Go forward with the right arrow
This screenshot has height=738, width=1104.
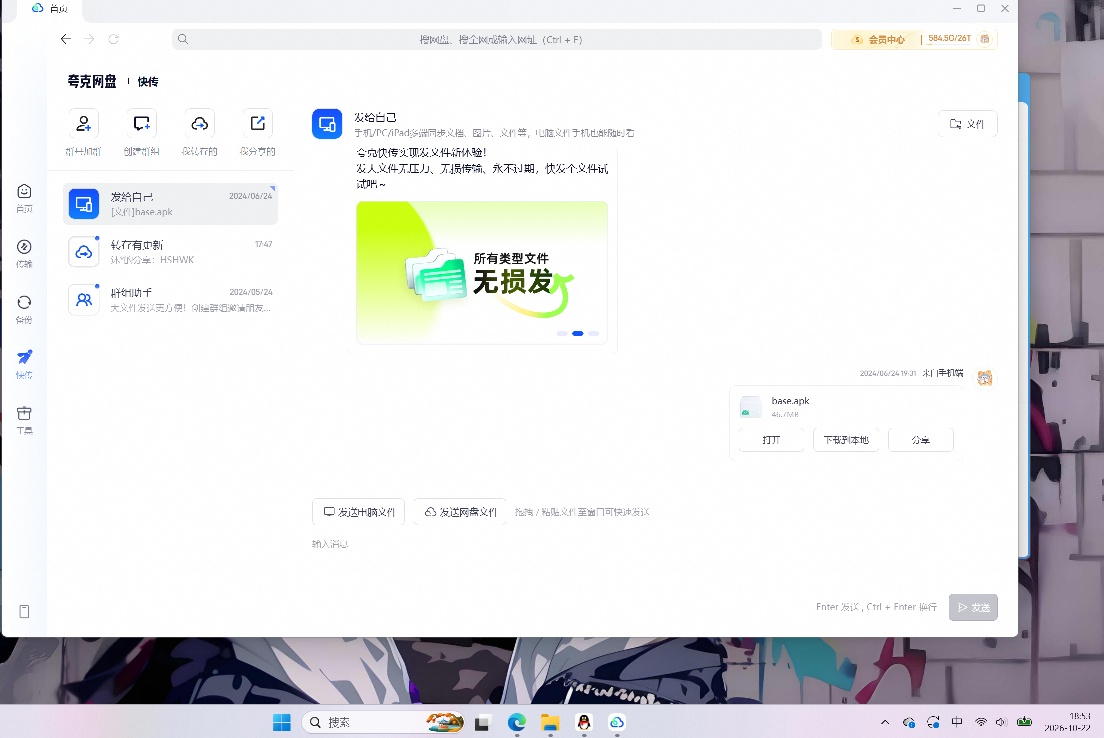(x=89, y=39)
